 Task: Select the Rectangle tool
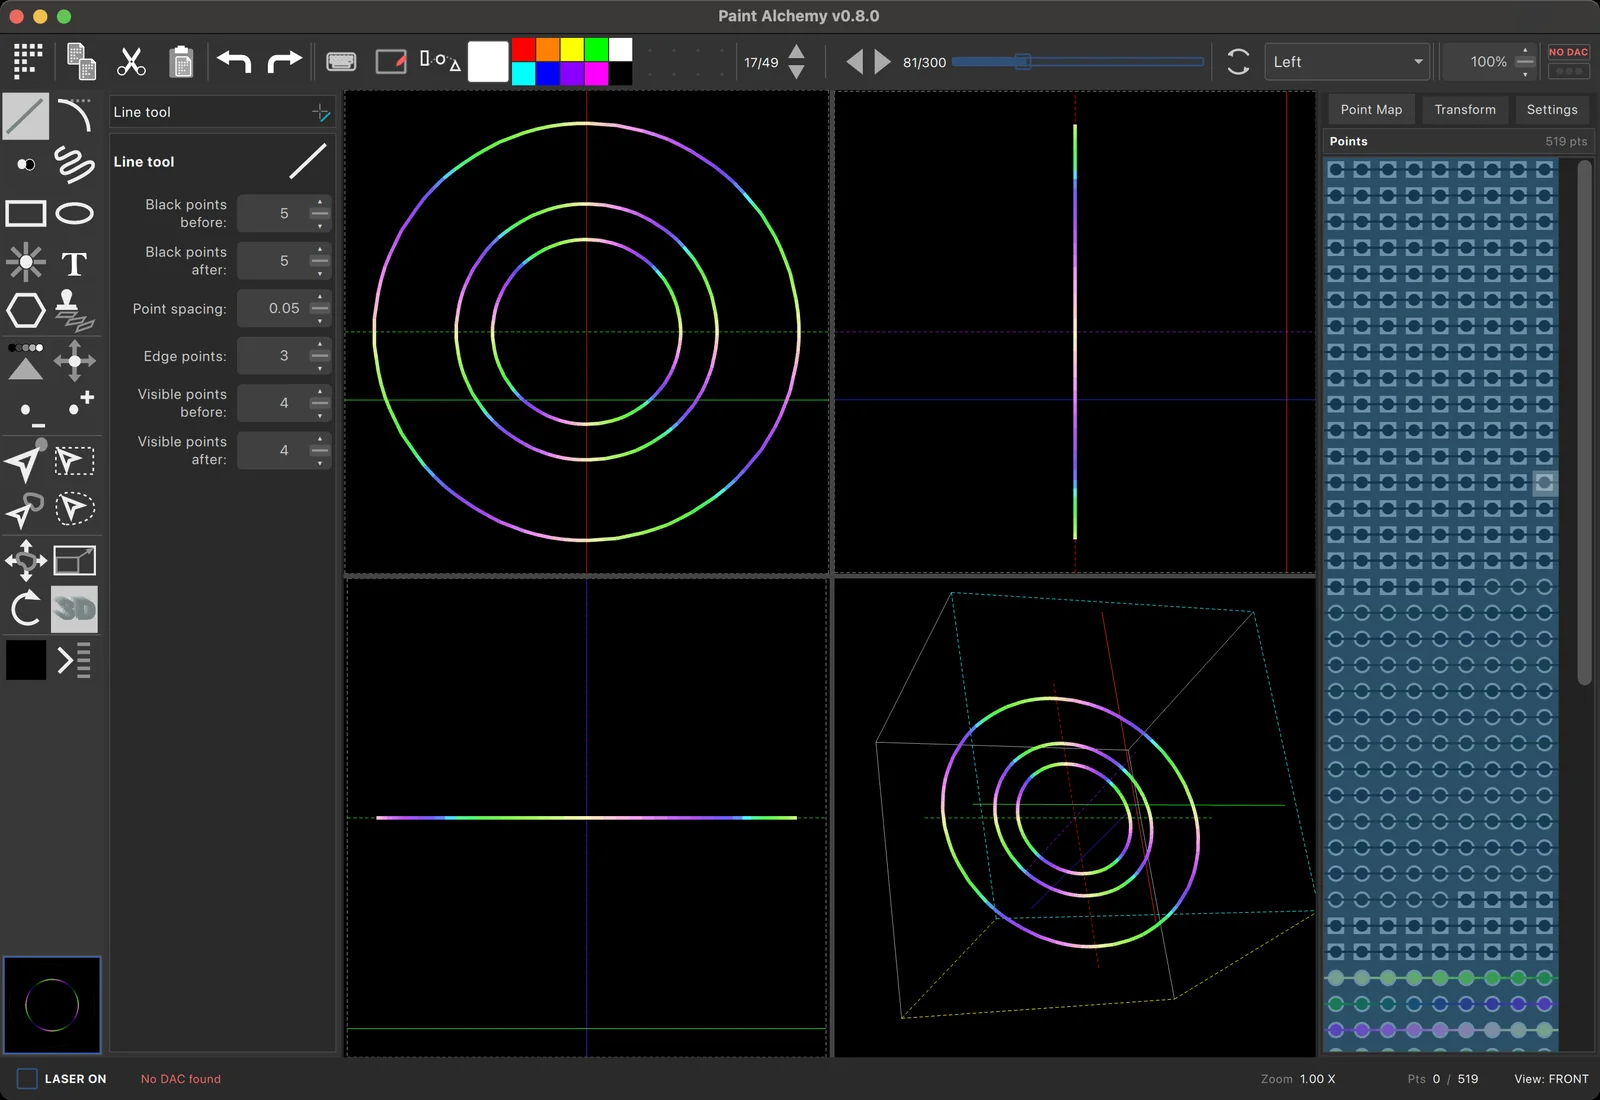pyautogui.click(x=26, y=213)
